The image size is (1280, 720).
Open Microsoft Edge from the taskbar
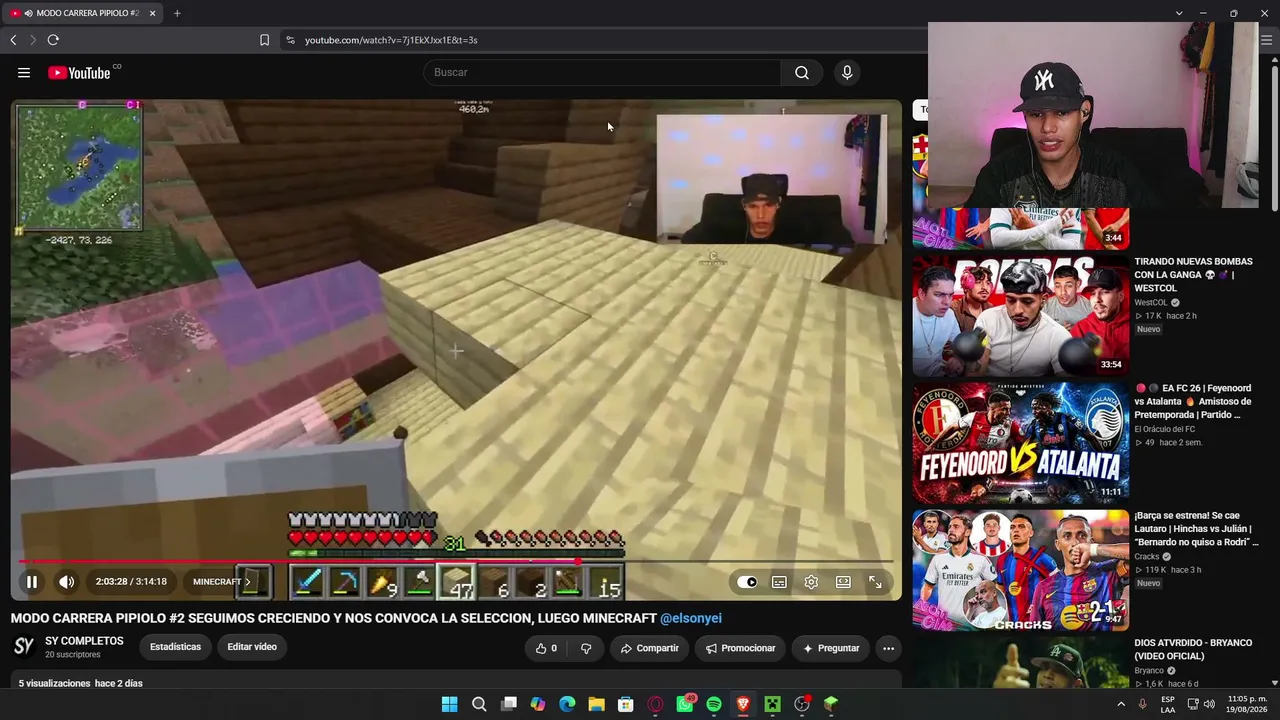(x=567, y=704)
